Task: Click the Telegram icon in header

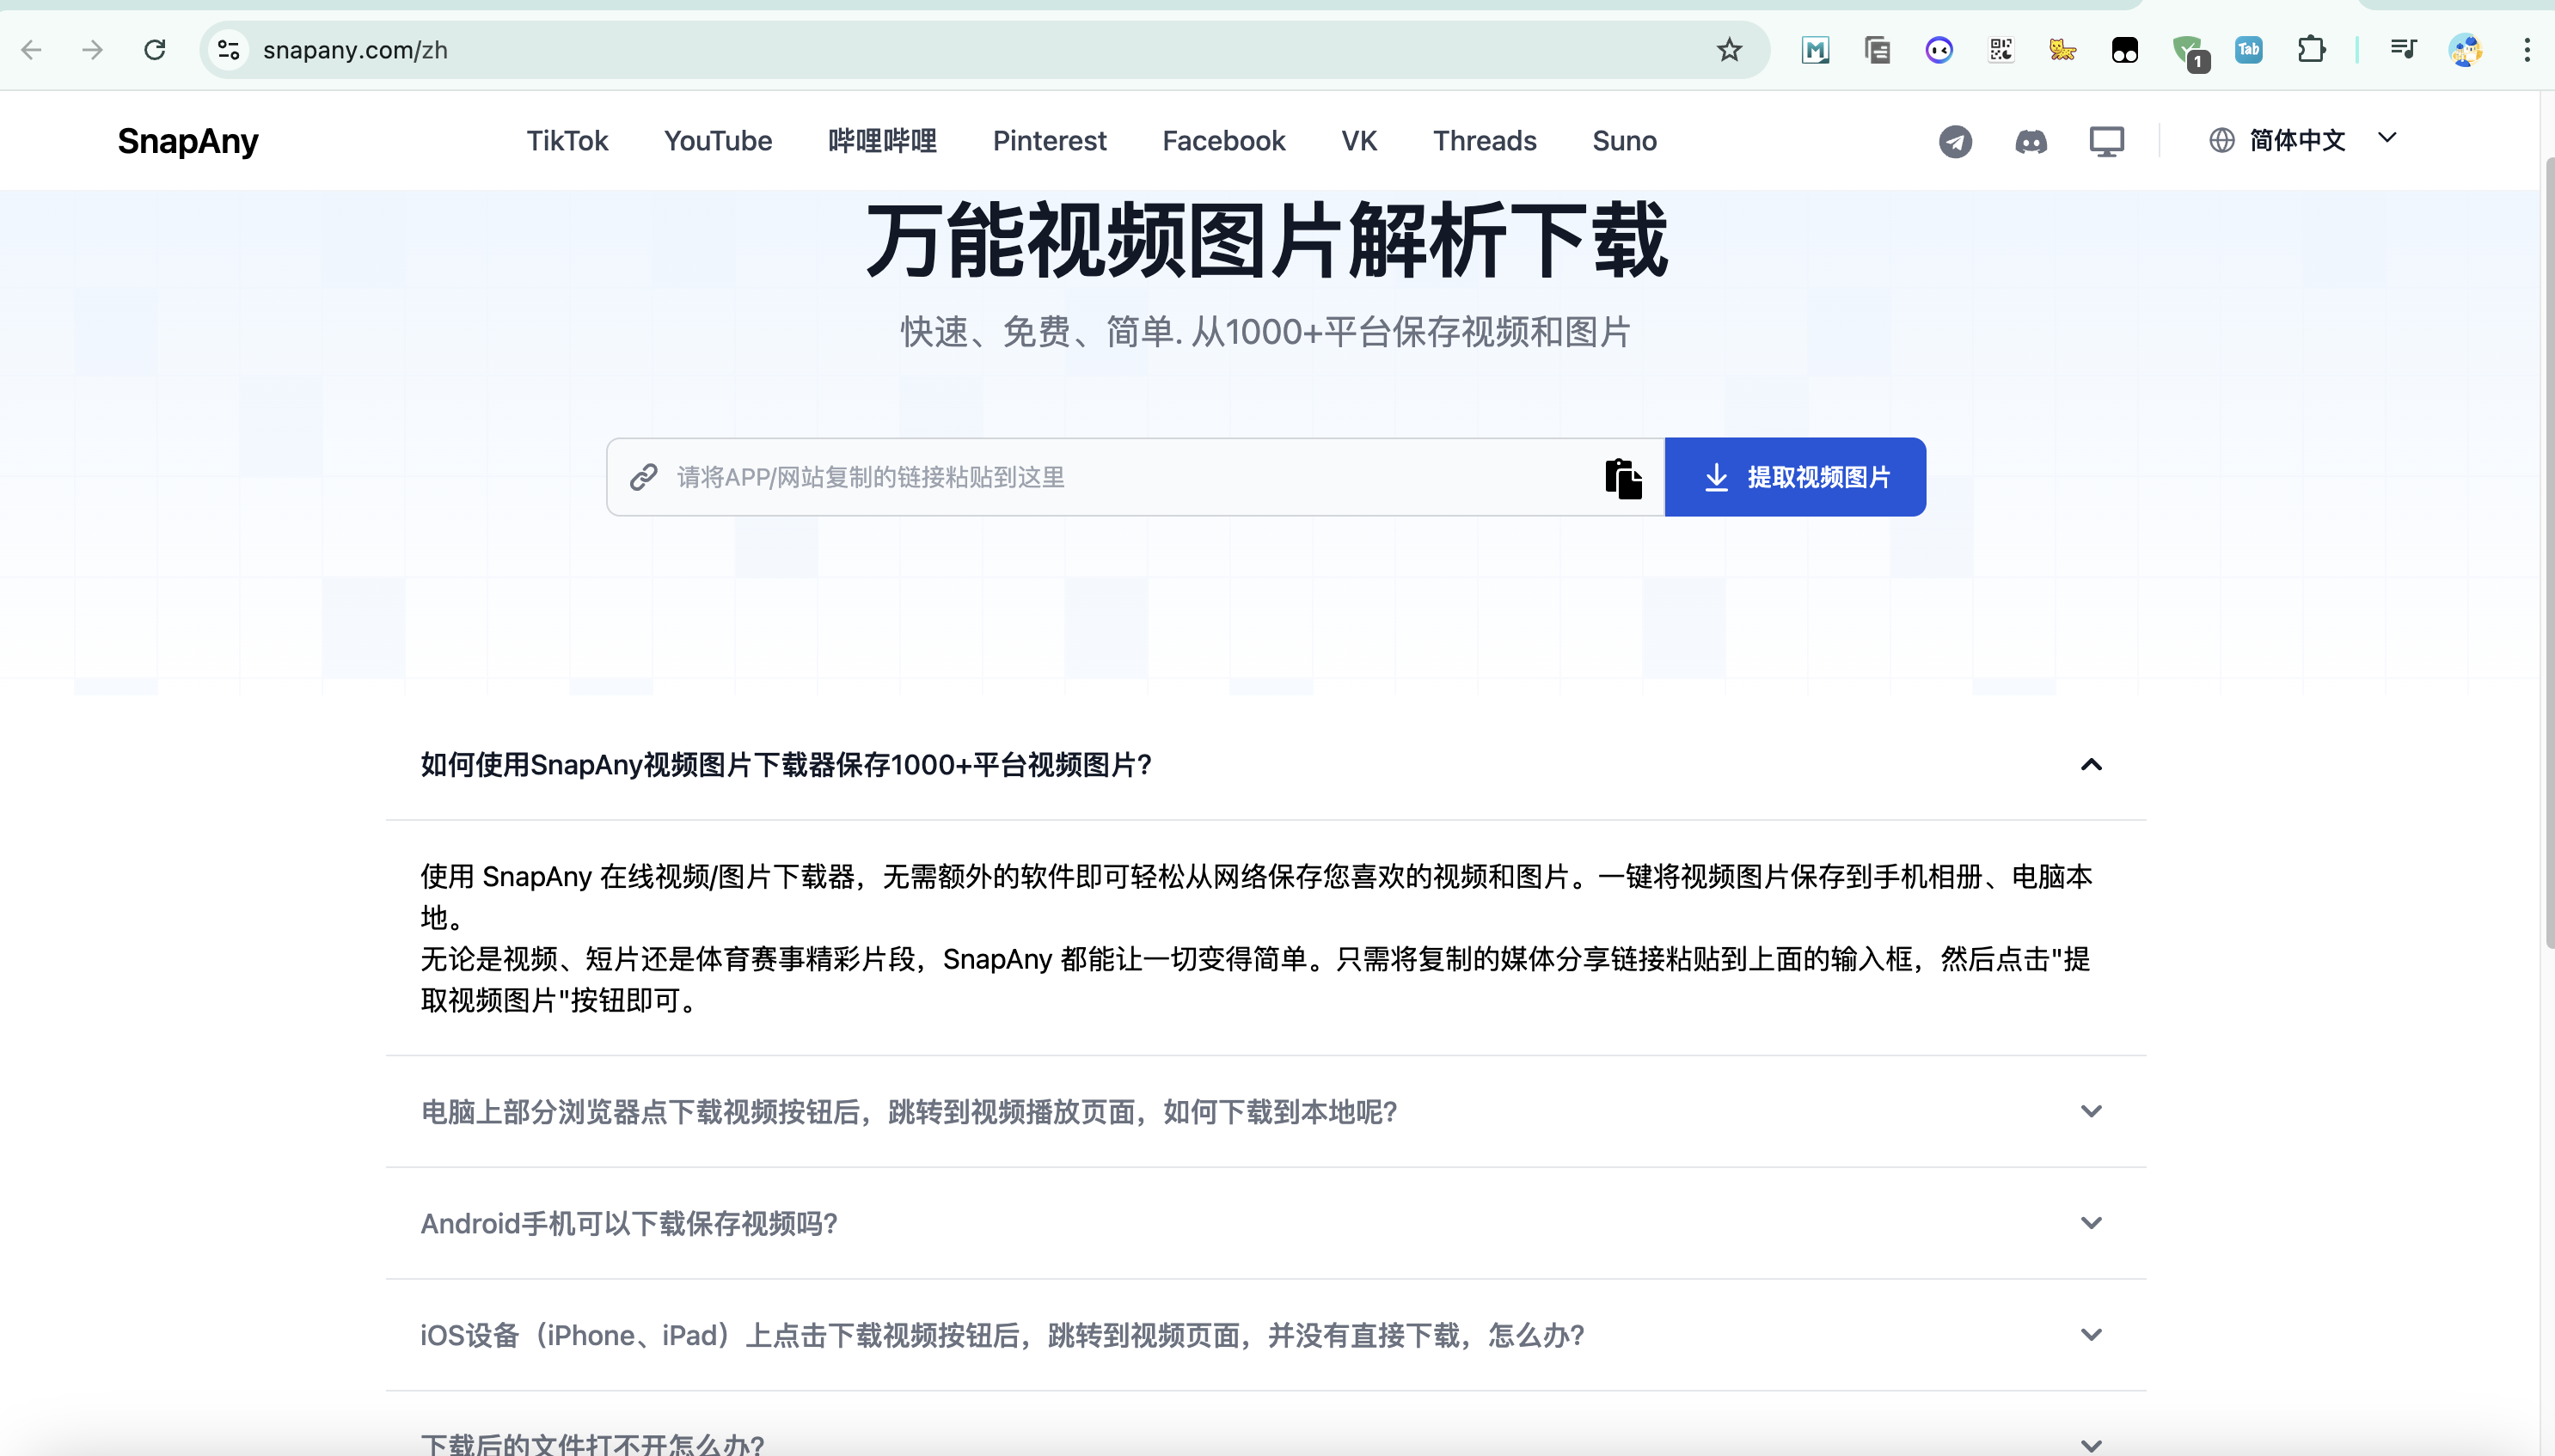Action: (x=1955, y=141)
